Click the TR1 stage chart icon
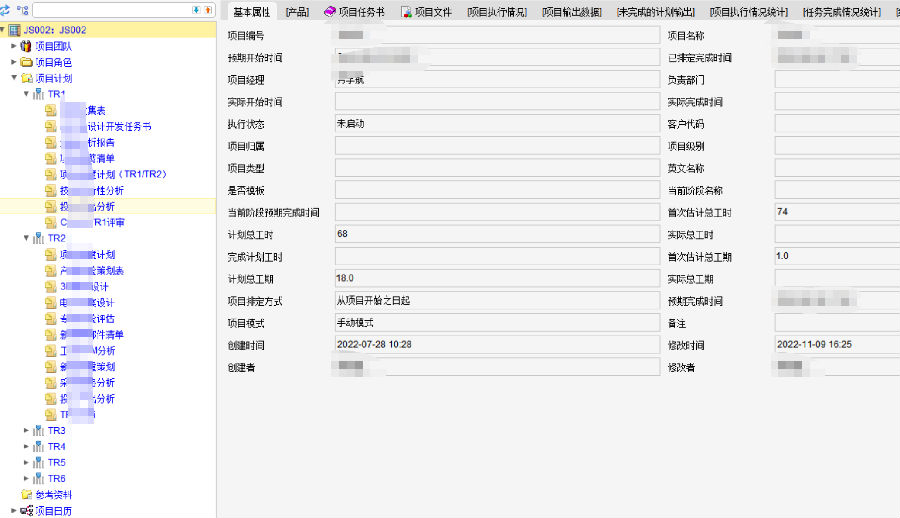The image size is (900, 518). coord(38,94)
